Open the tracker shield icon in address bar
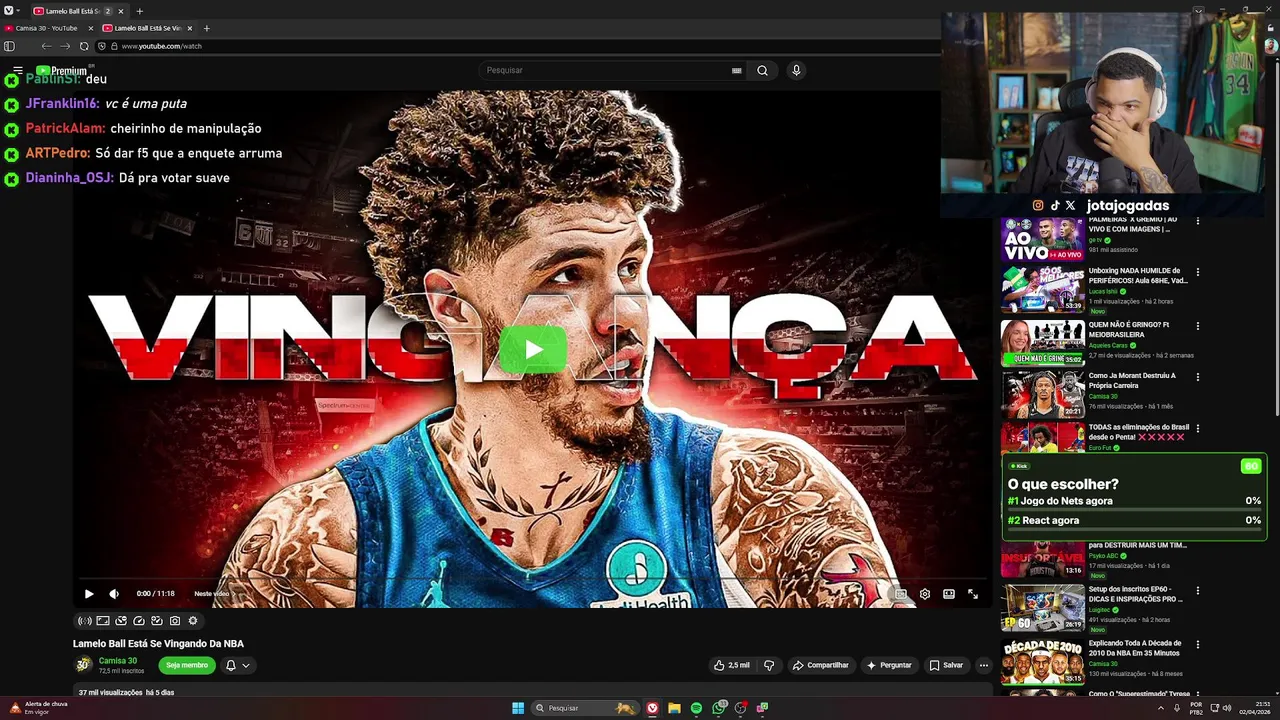The height and width of the screenshot is (720, 1280). point(101,46)
